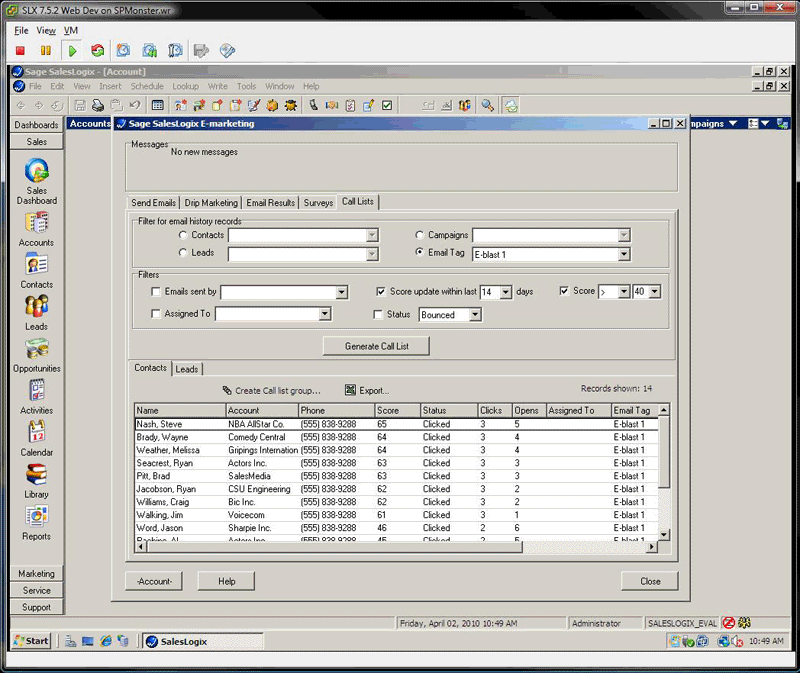Enable the Emails sent by checkbox
Image resolution: width=800 pixels, height=673 pixels.
point(156,292)
